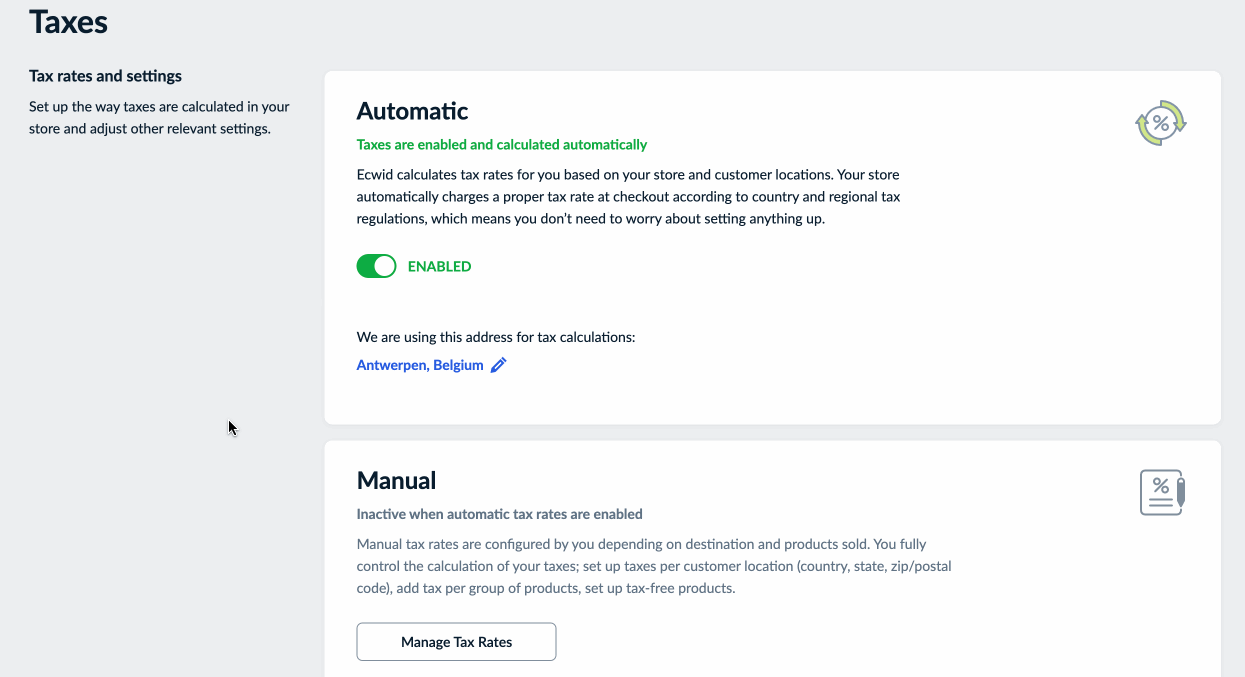
Task: Click 'Inactive when automatic tax rates are enabled' note
Action: (x=500, y=514)
